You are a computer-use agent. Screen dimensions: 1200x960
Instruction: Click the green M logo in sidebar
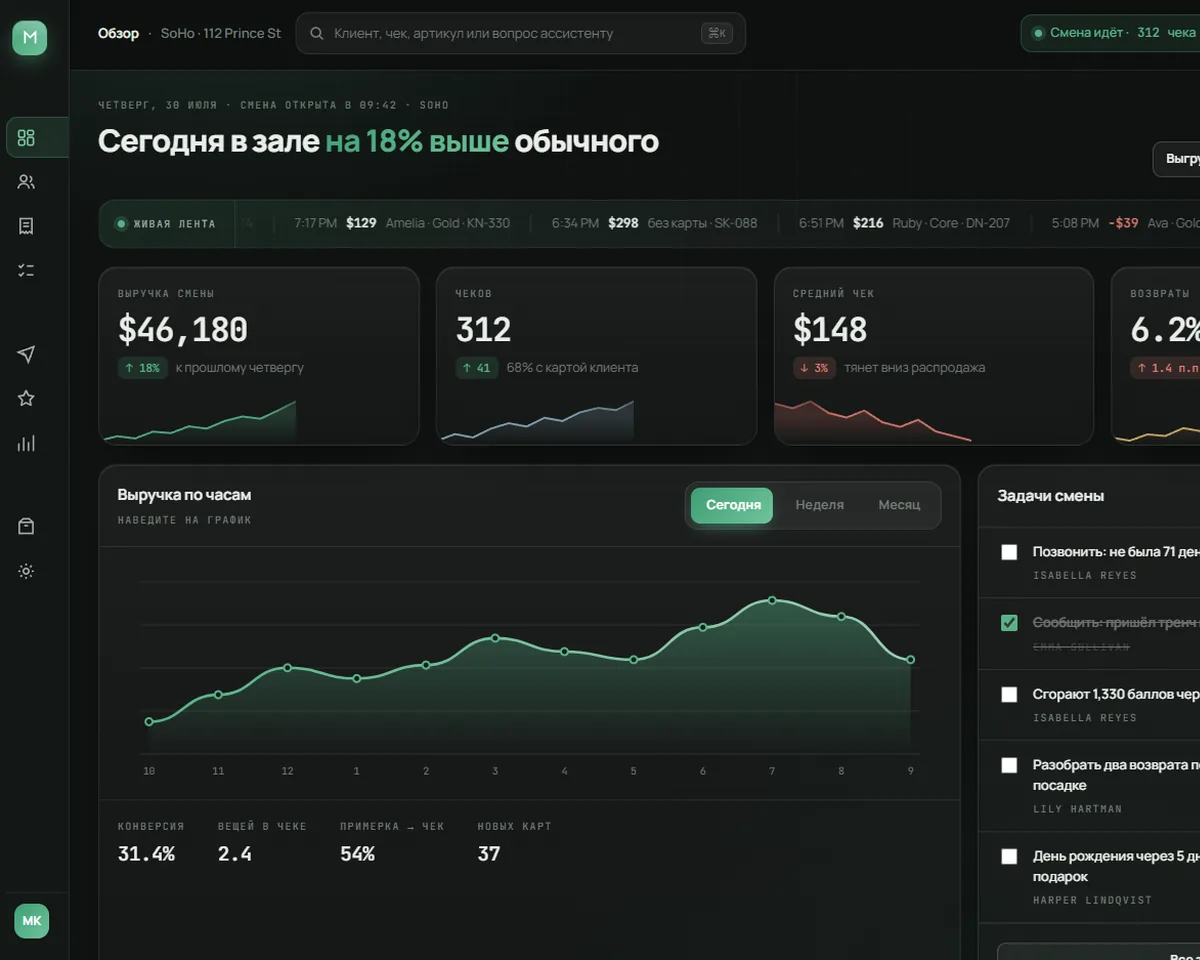[30, 38]
